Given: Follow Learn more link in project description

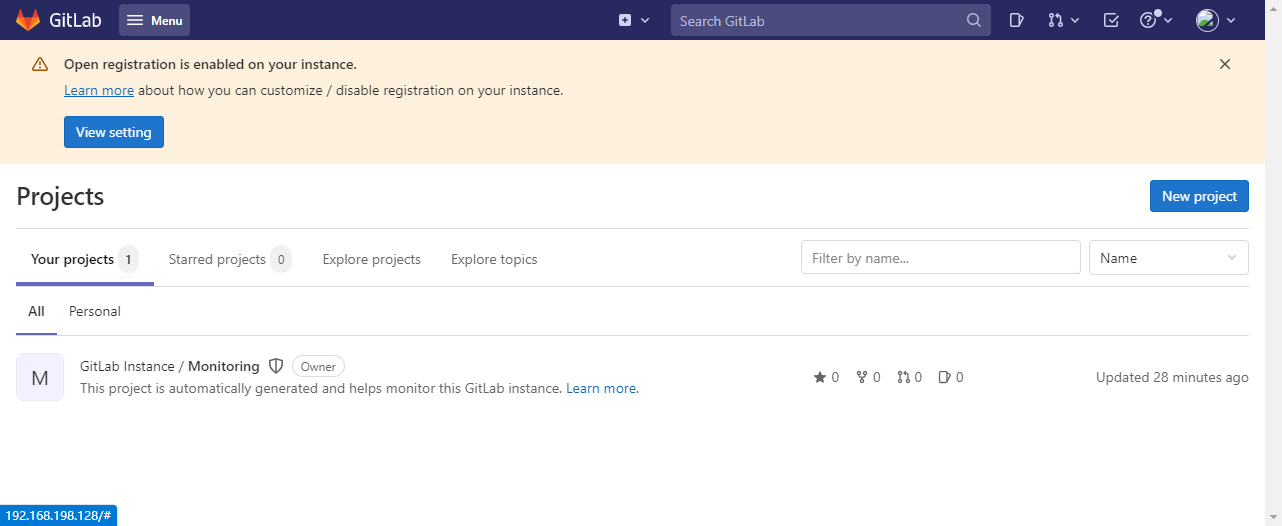Looking at the screenshot, I should 602,388.
